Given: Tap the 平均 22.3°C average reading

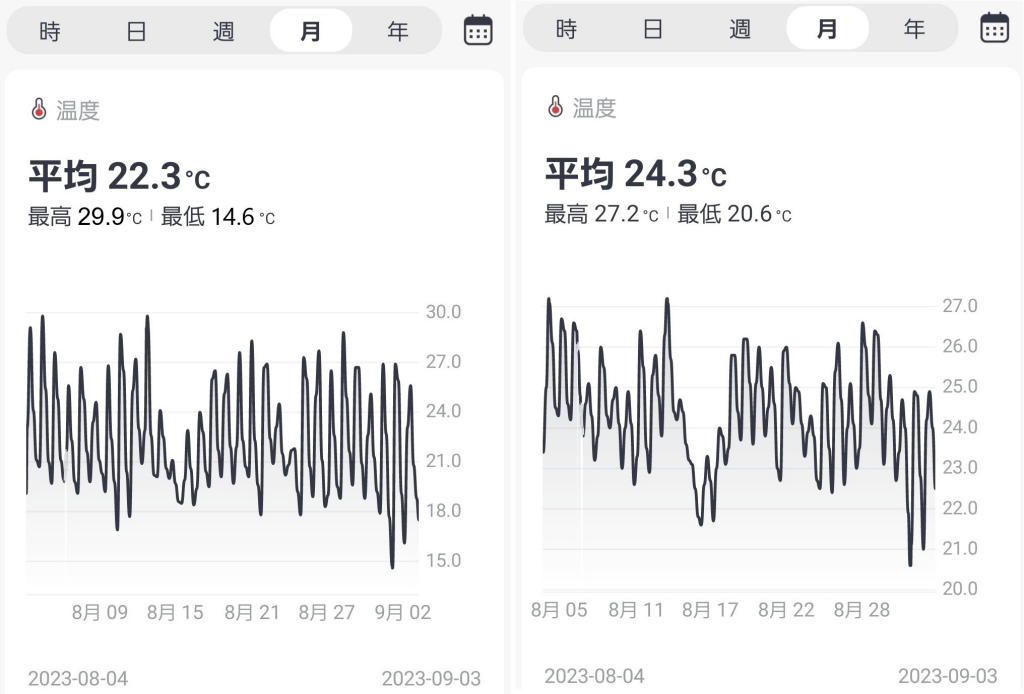Looking at the screenshot, I should click(x=119, y=177).
